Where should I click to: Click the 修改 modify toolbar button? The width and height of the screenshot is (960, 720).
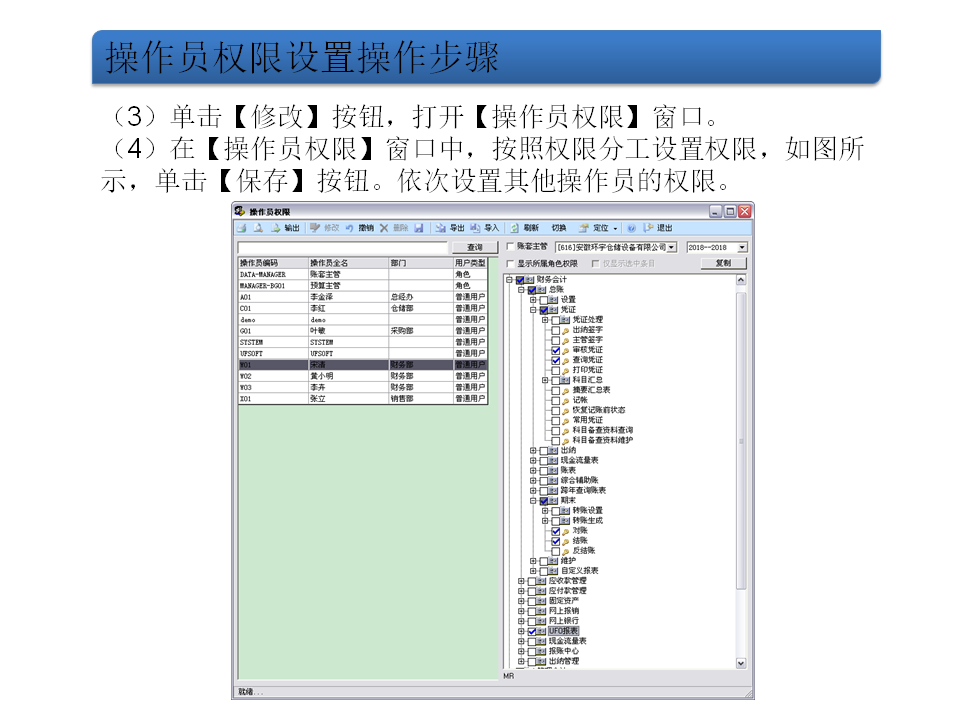click(324, 228)
